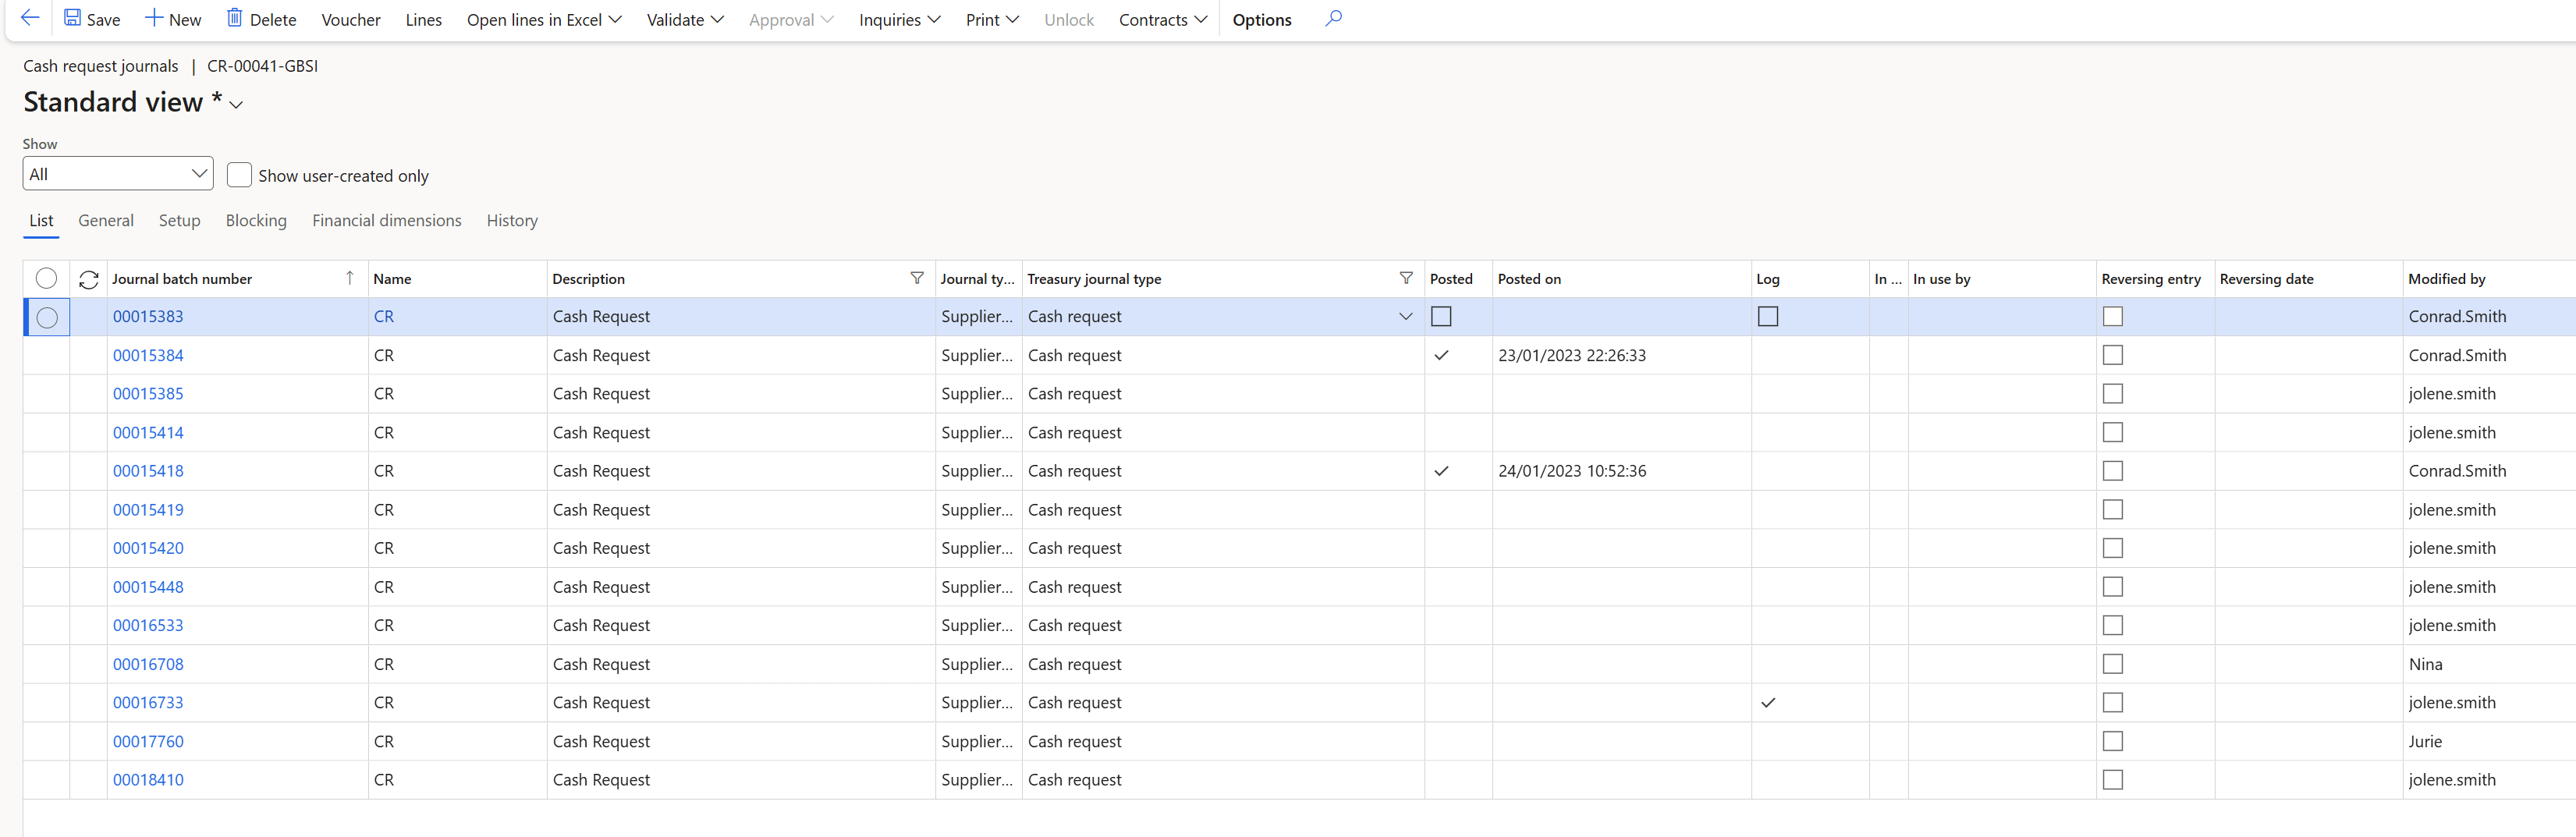Click the Reversing date column header
Screen dimensions: 2576x837
pos(2266,279)
